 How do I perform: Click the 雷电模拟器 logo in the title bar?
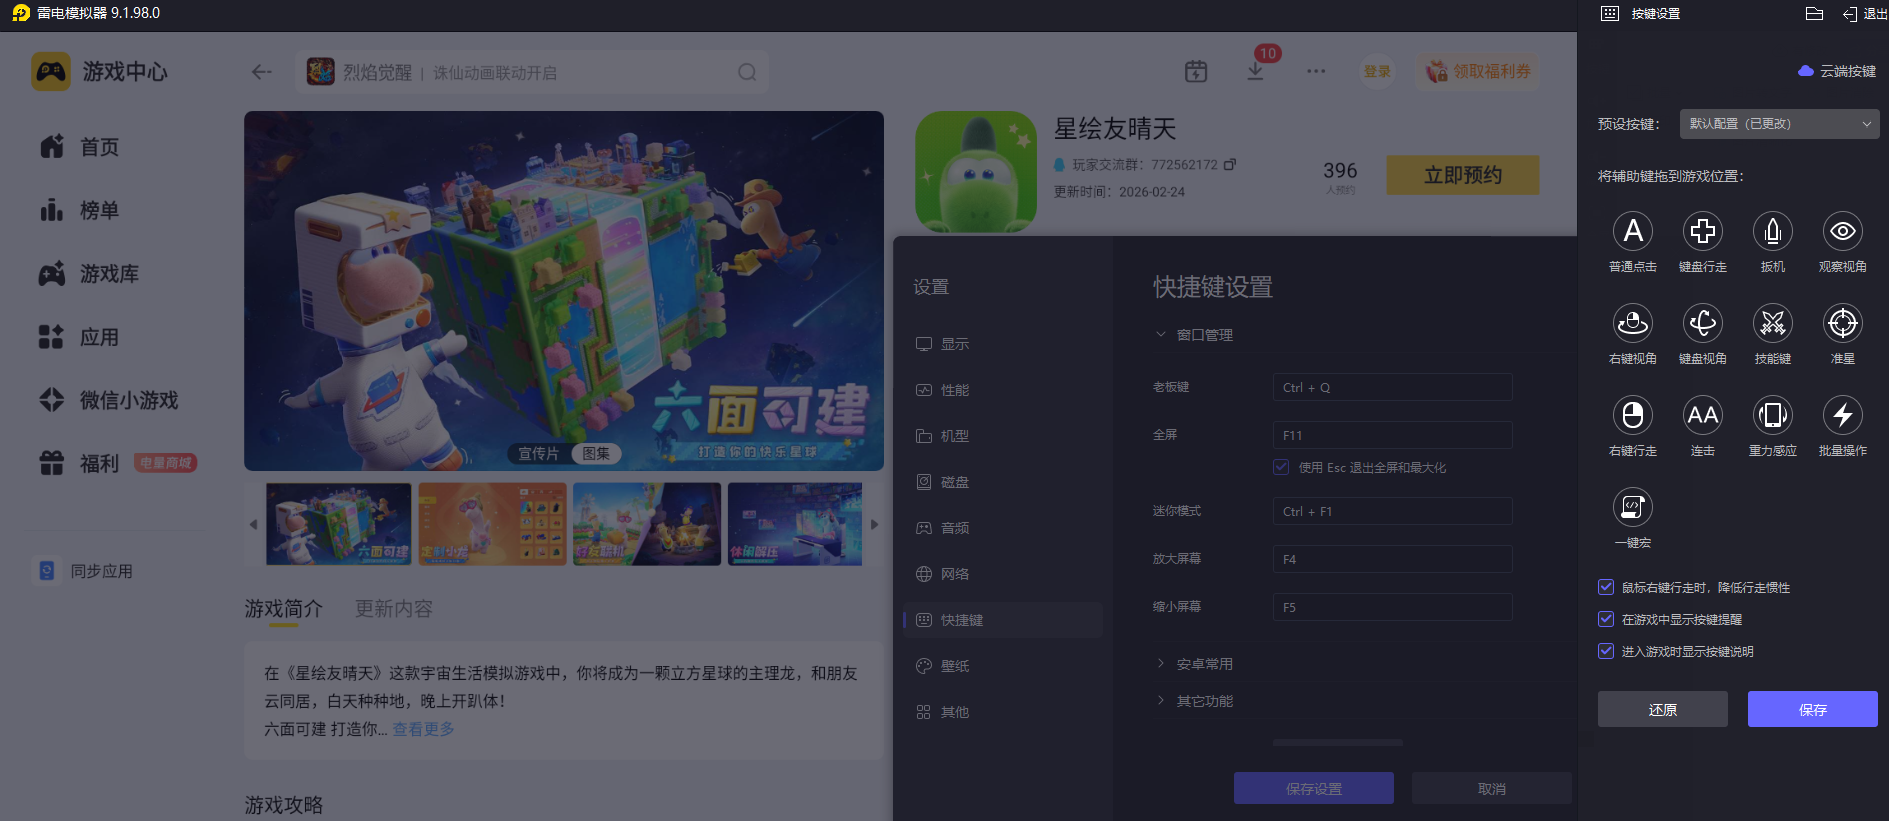pos(21,13)
